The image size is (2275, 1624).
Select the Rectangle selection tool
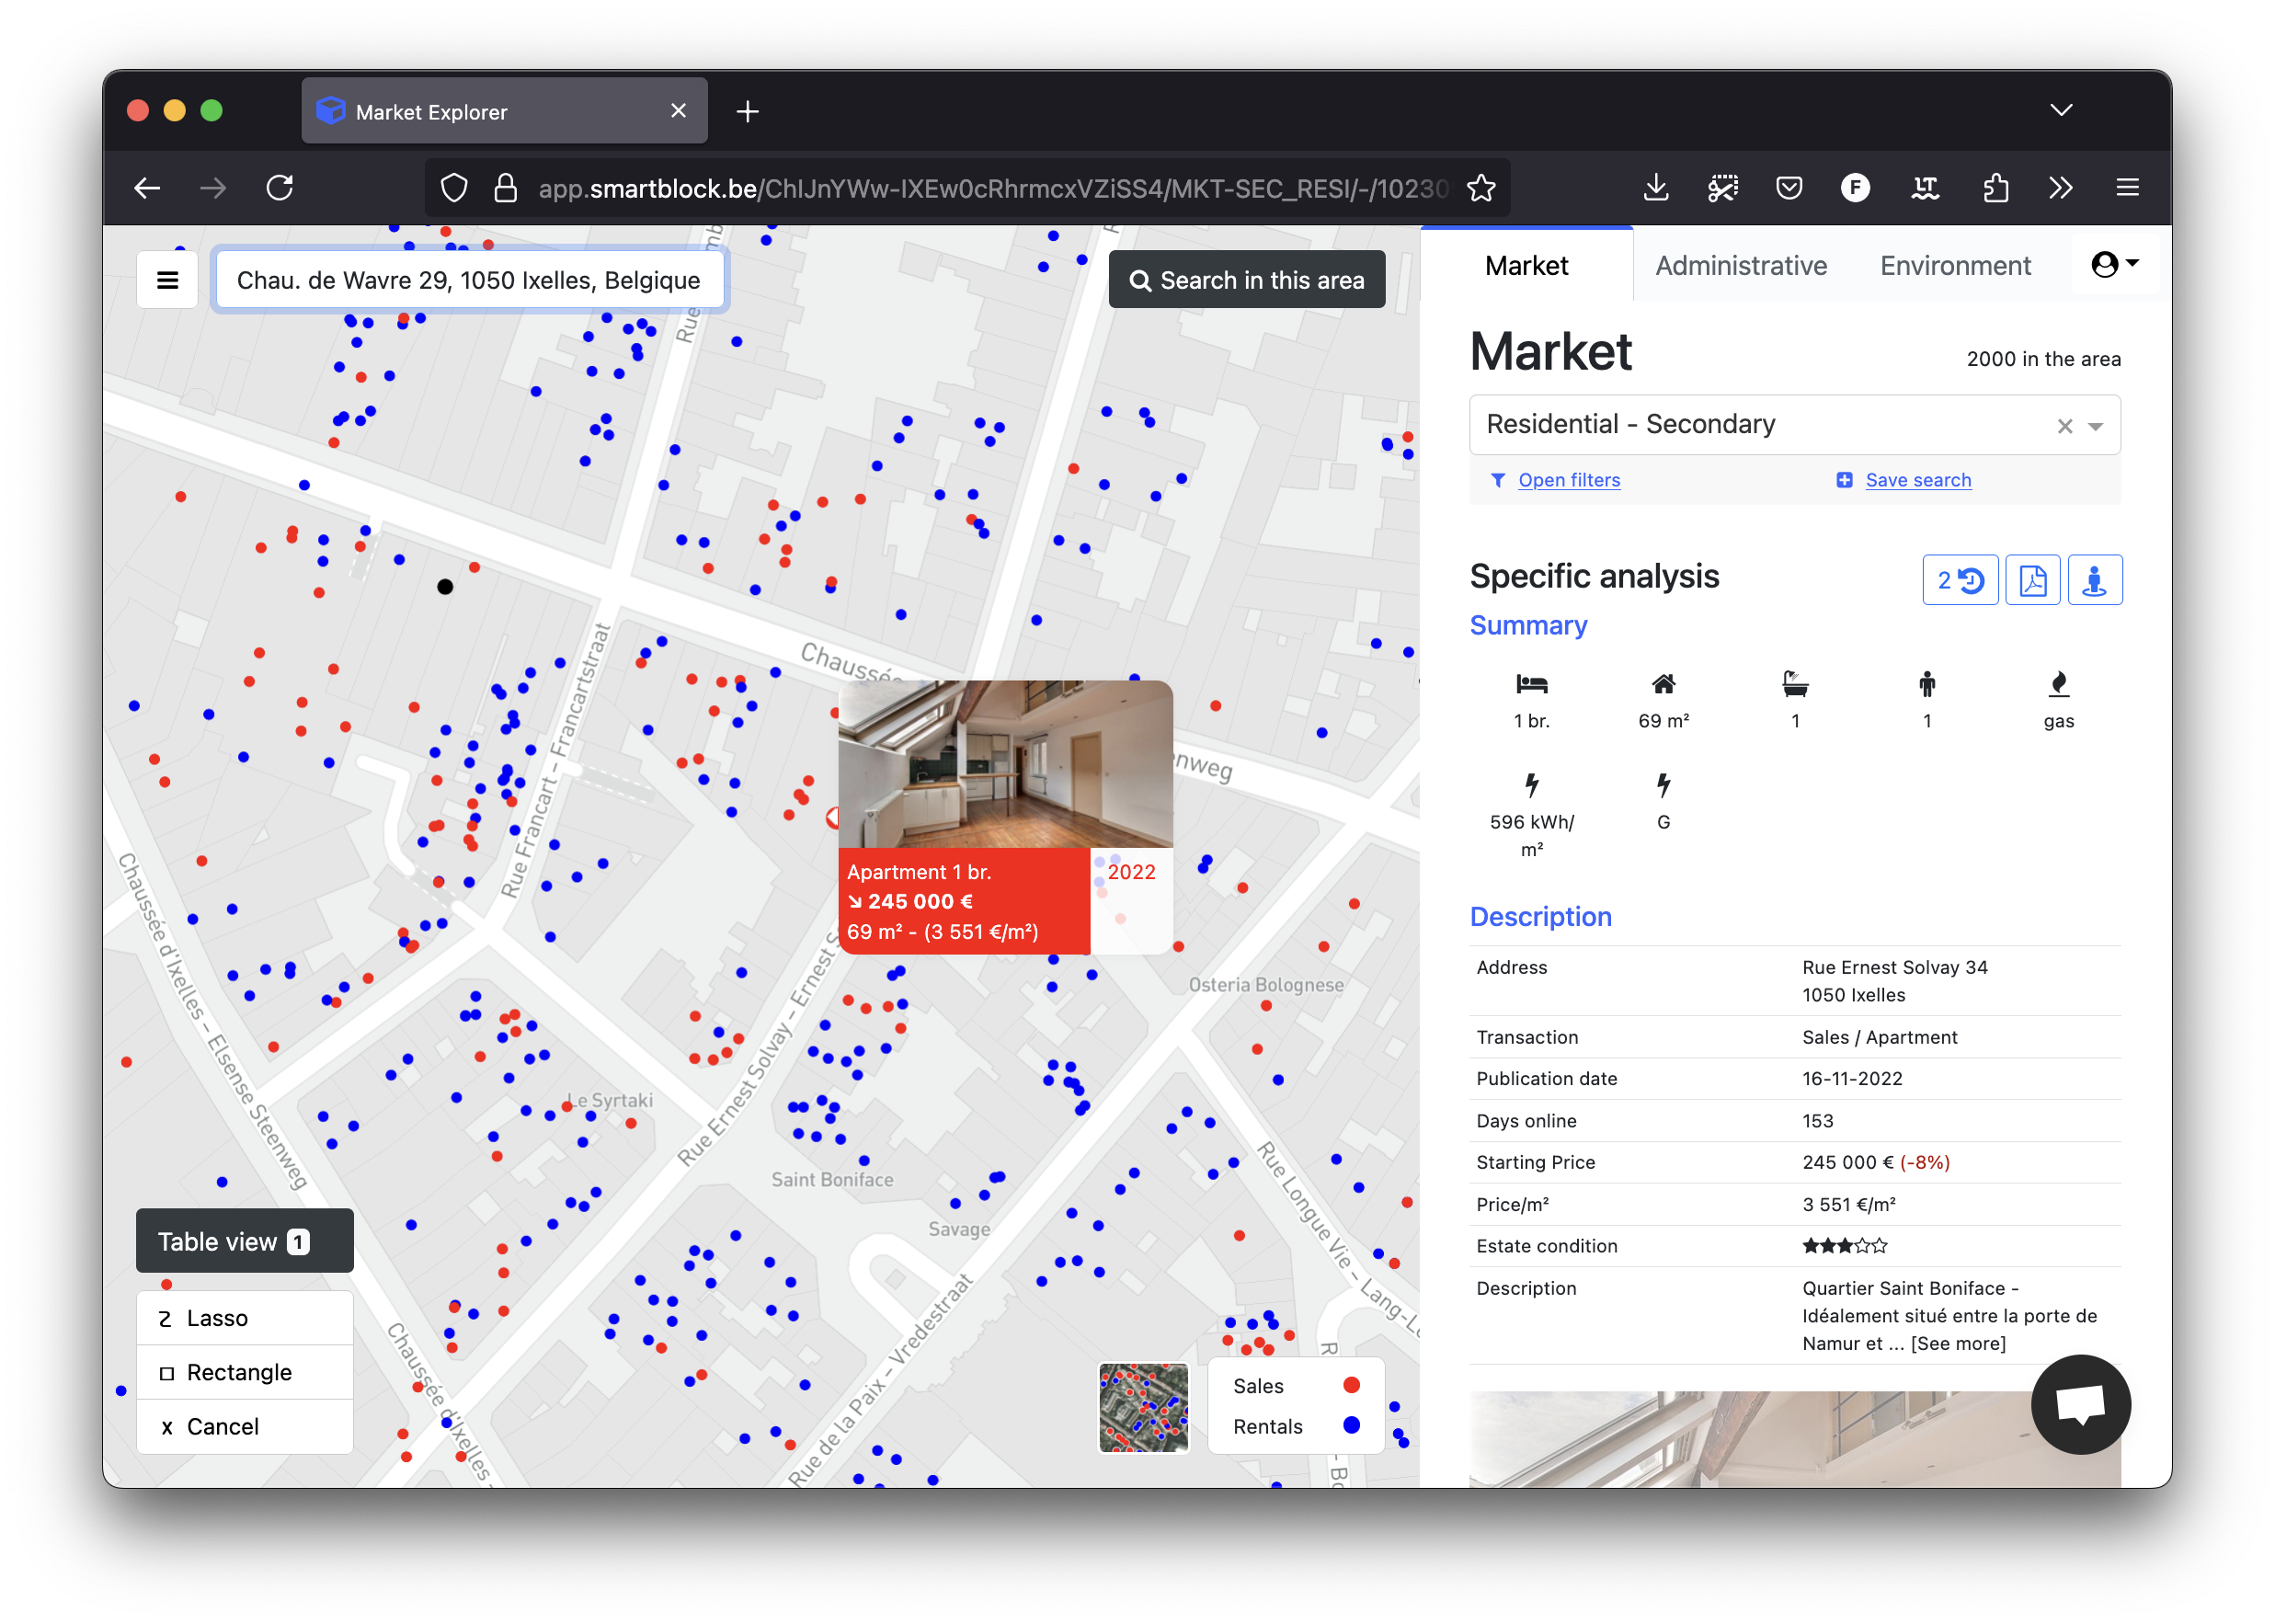click(x=244, y=1372)
